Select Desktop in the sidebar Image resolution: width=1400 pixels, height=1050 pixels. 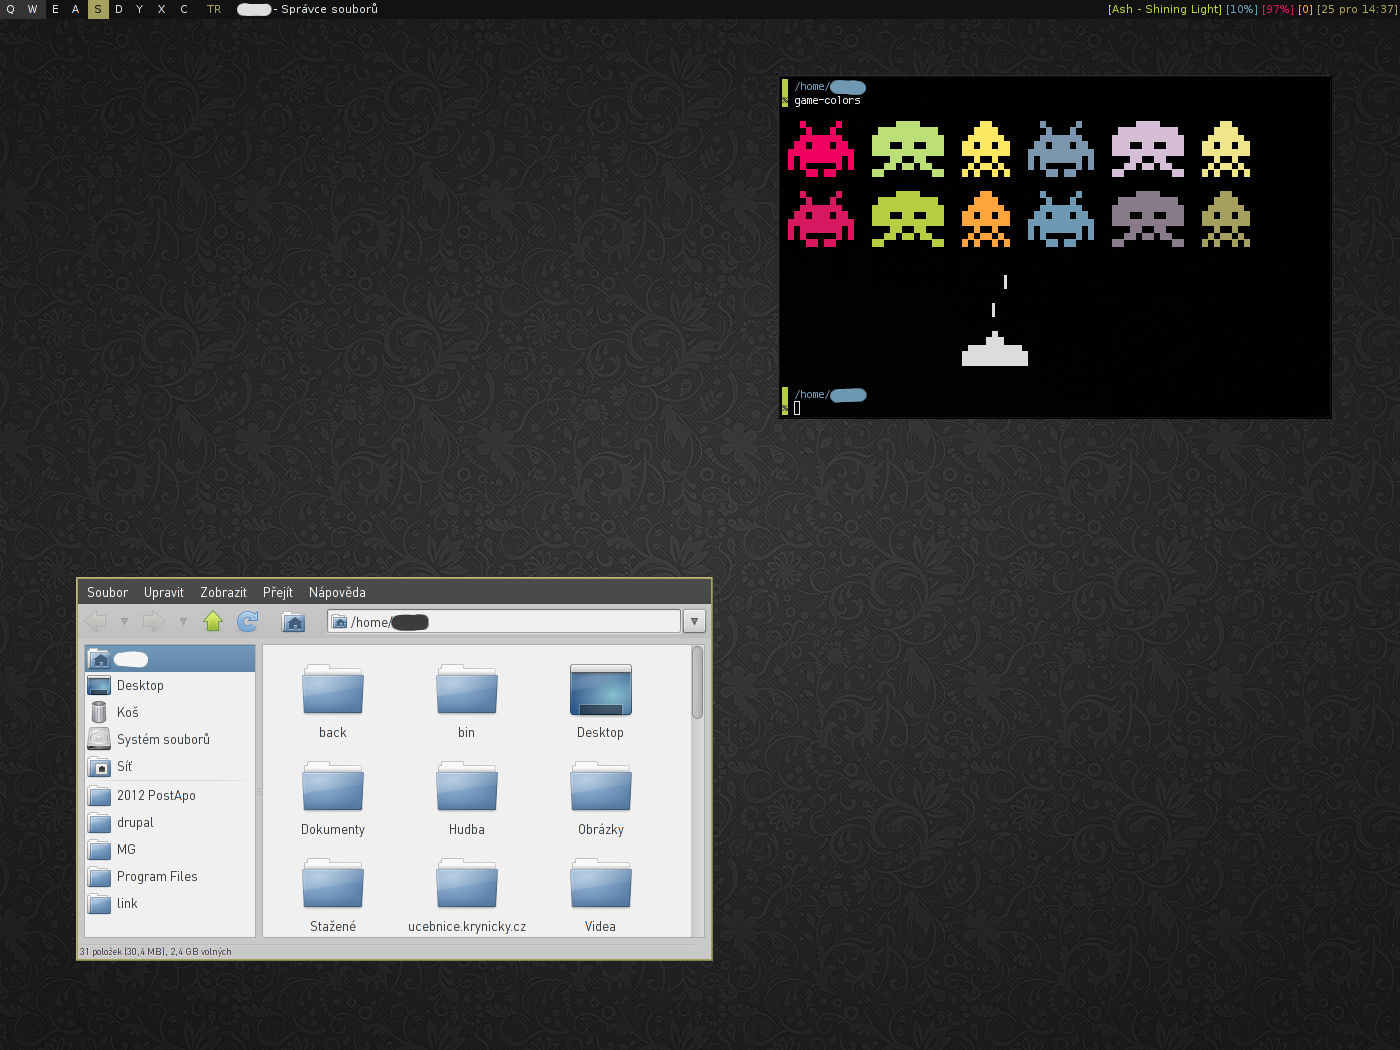[170, 685]
